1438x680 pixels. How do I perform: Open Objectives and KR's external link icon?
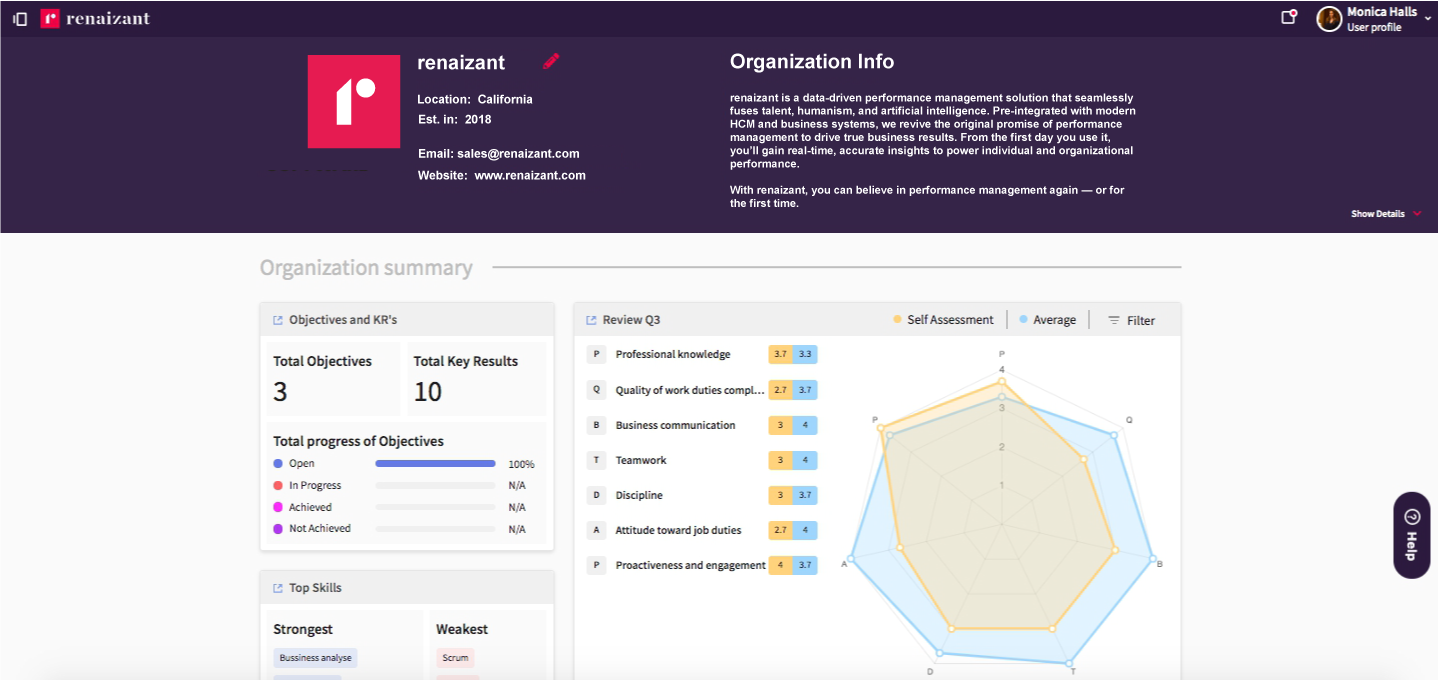pos(278,320)
